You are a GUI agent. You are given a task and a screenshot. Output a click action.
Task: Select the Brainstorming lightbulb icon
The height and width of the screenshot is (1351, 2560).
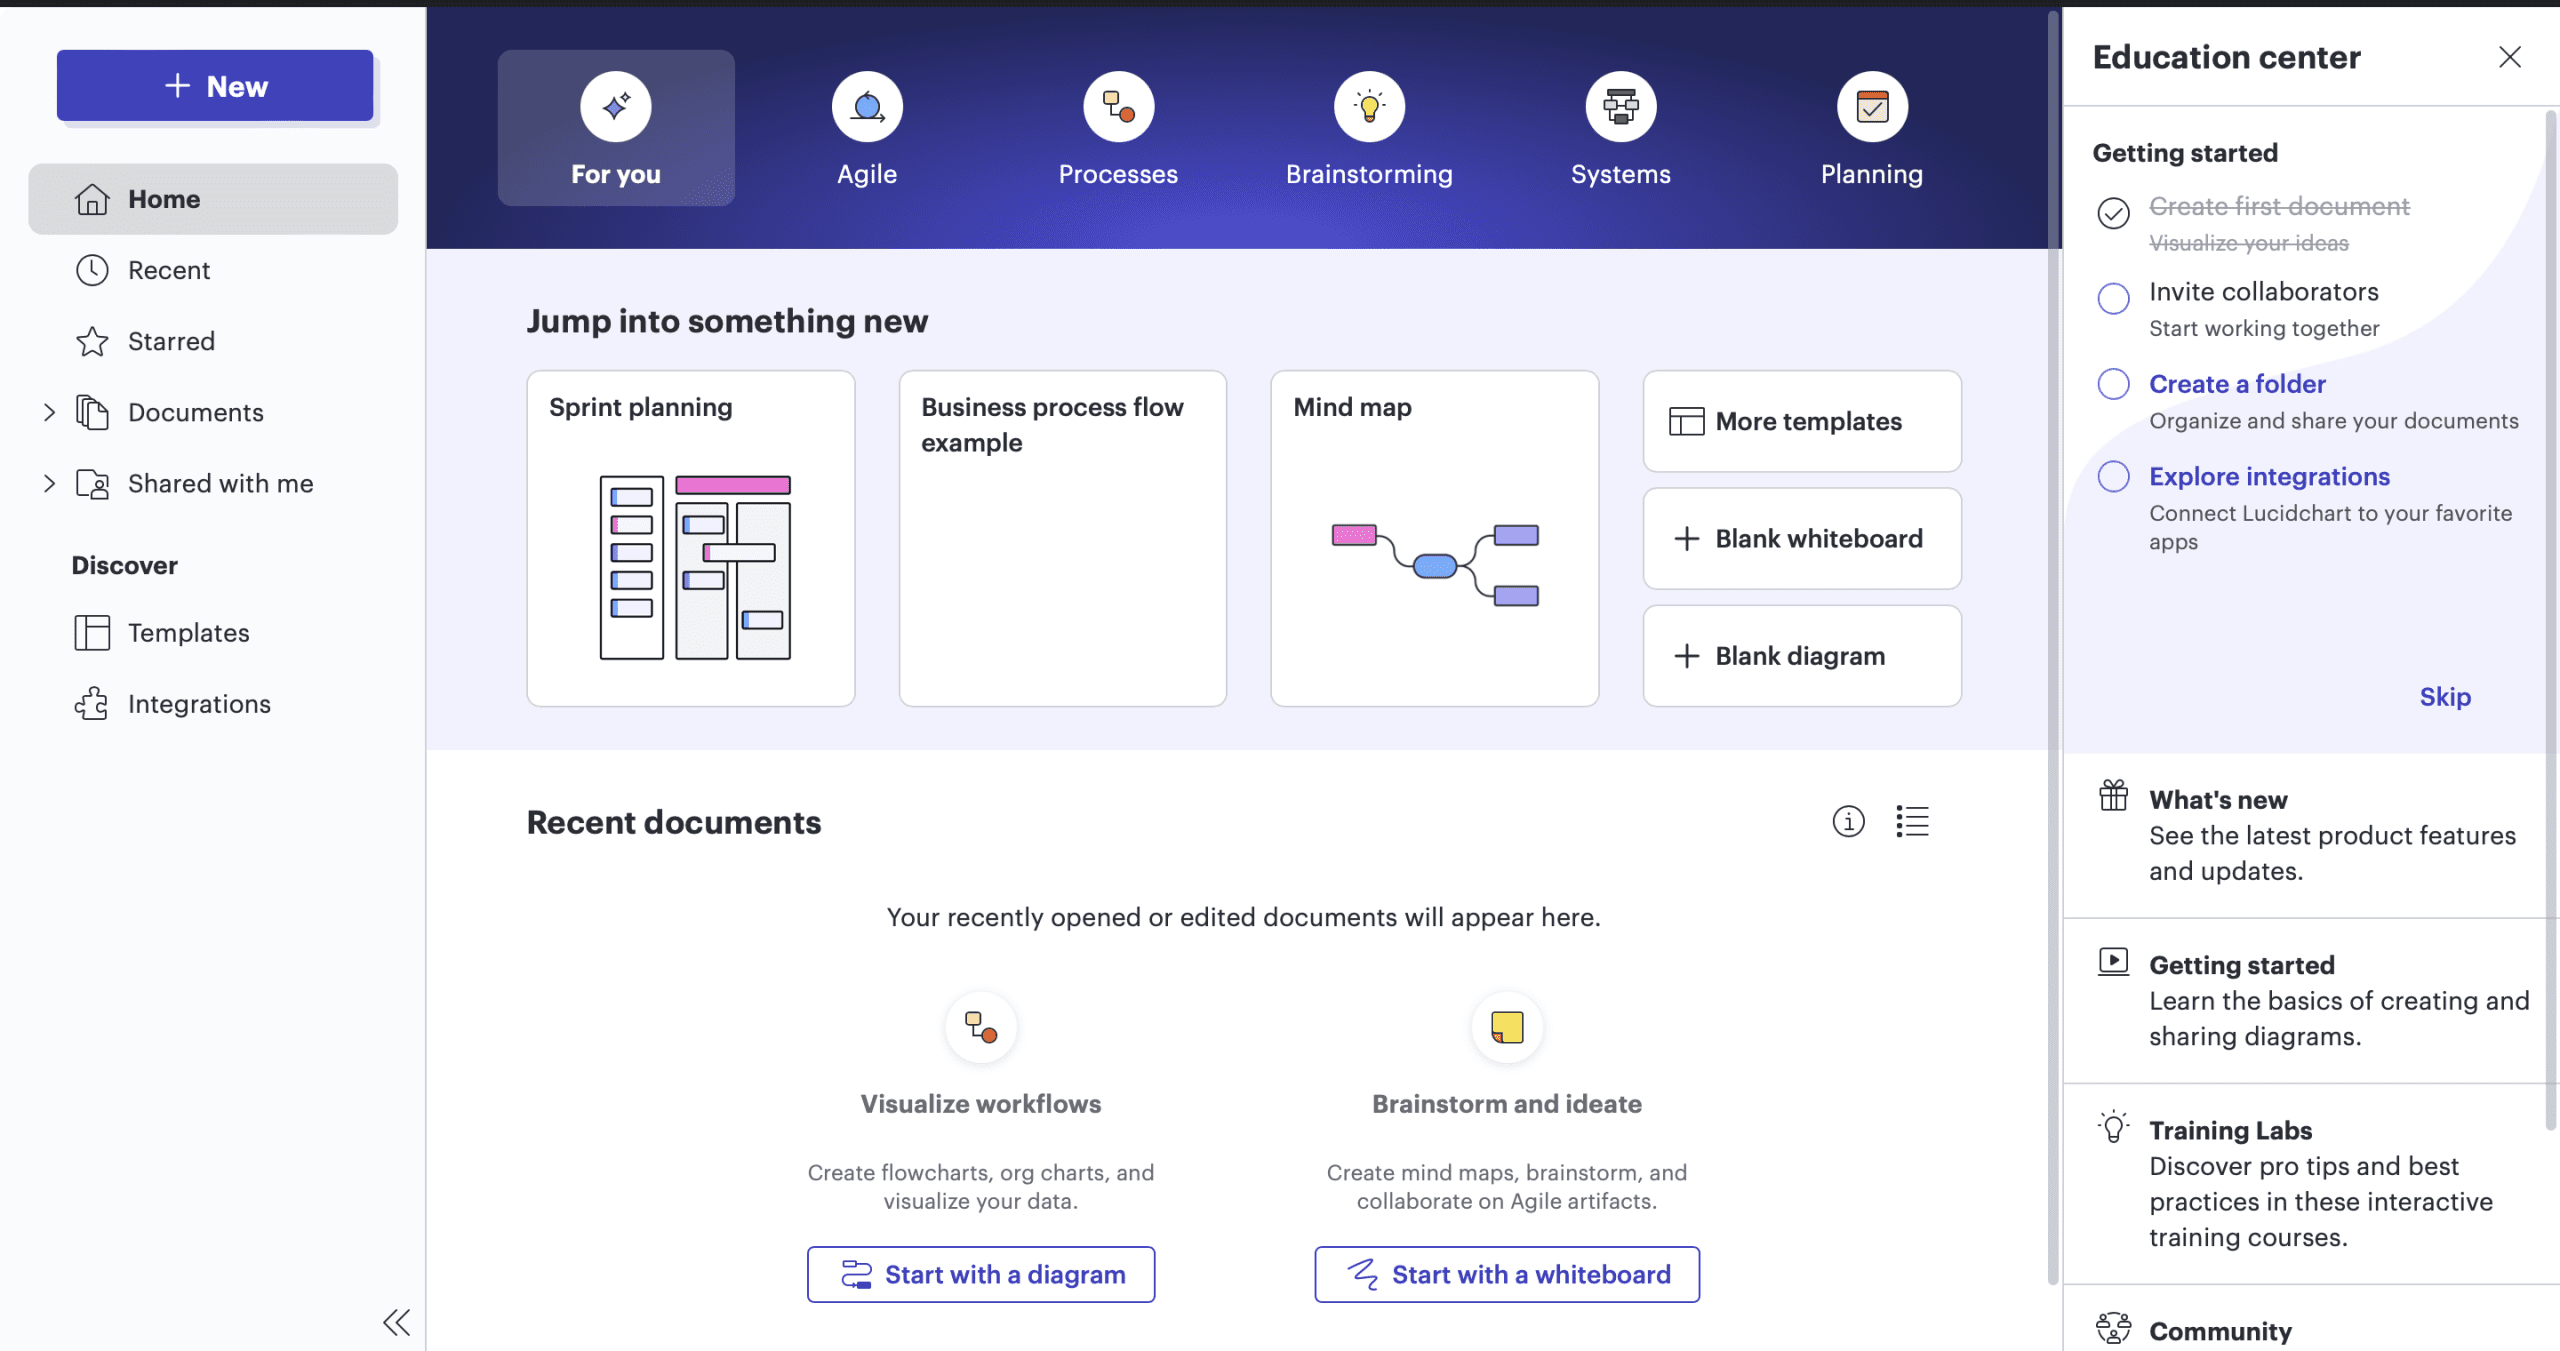click(x=1369, y=106)
